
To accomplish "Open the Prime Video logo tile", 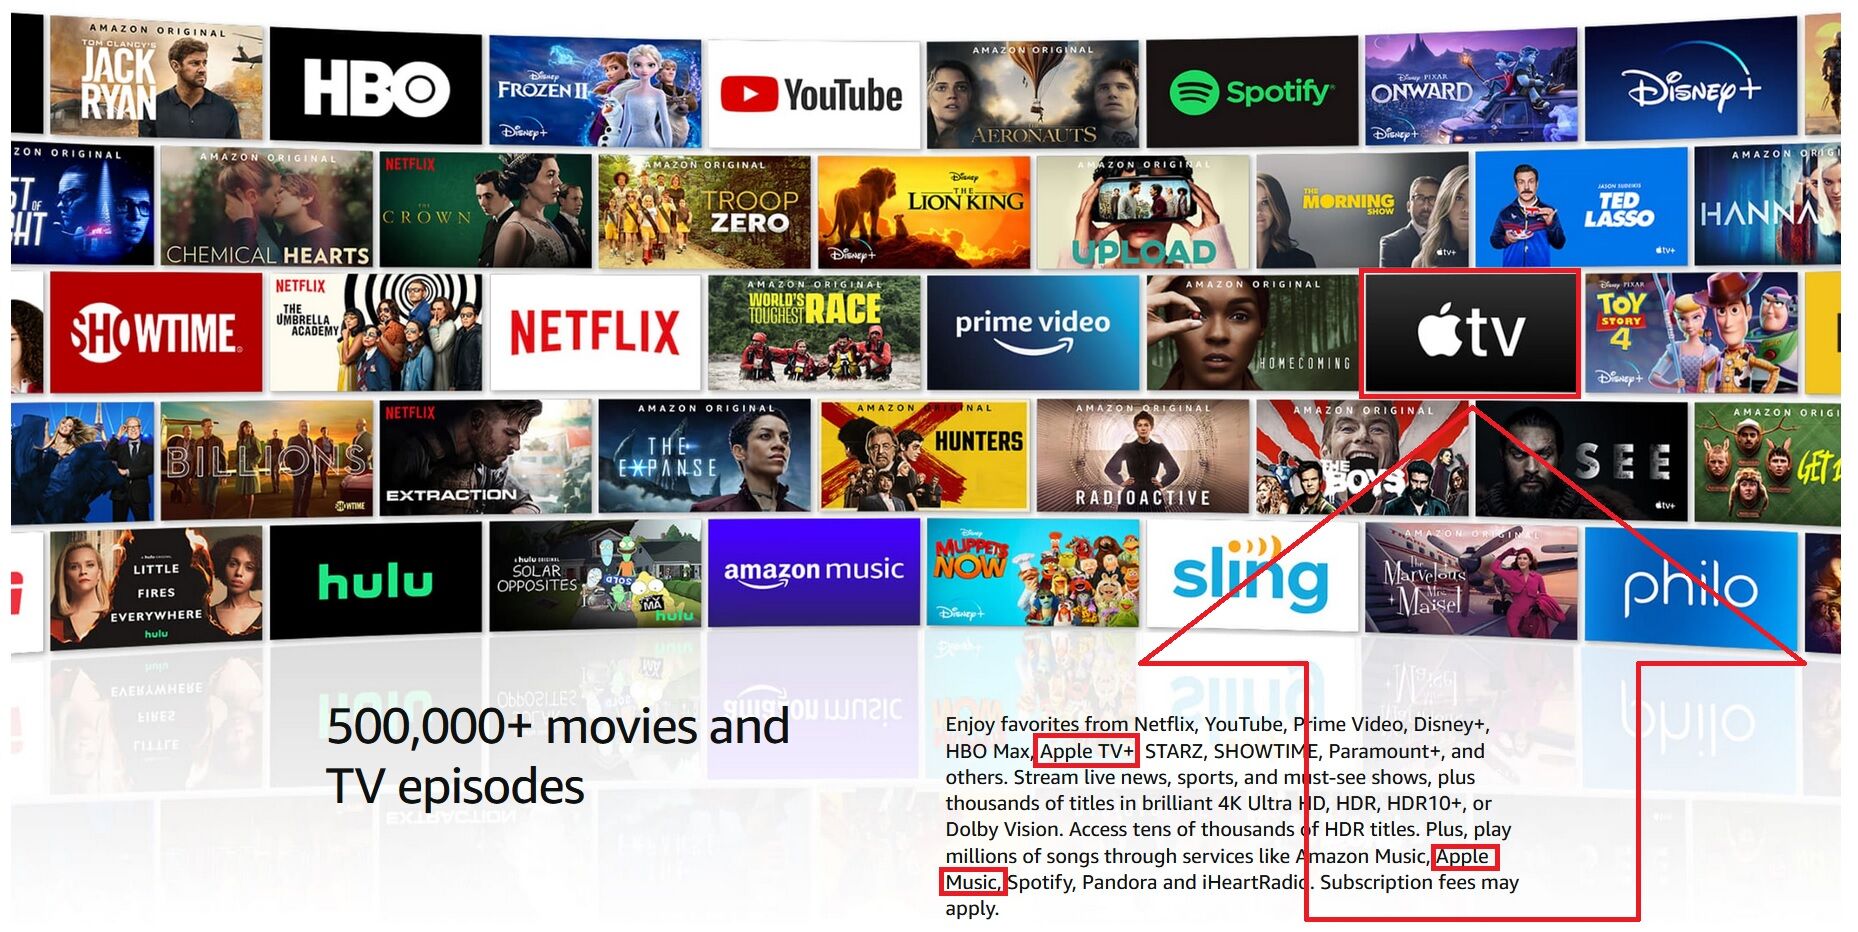I will (x=1033, y=332).
